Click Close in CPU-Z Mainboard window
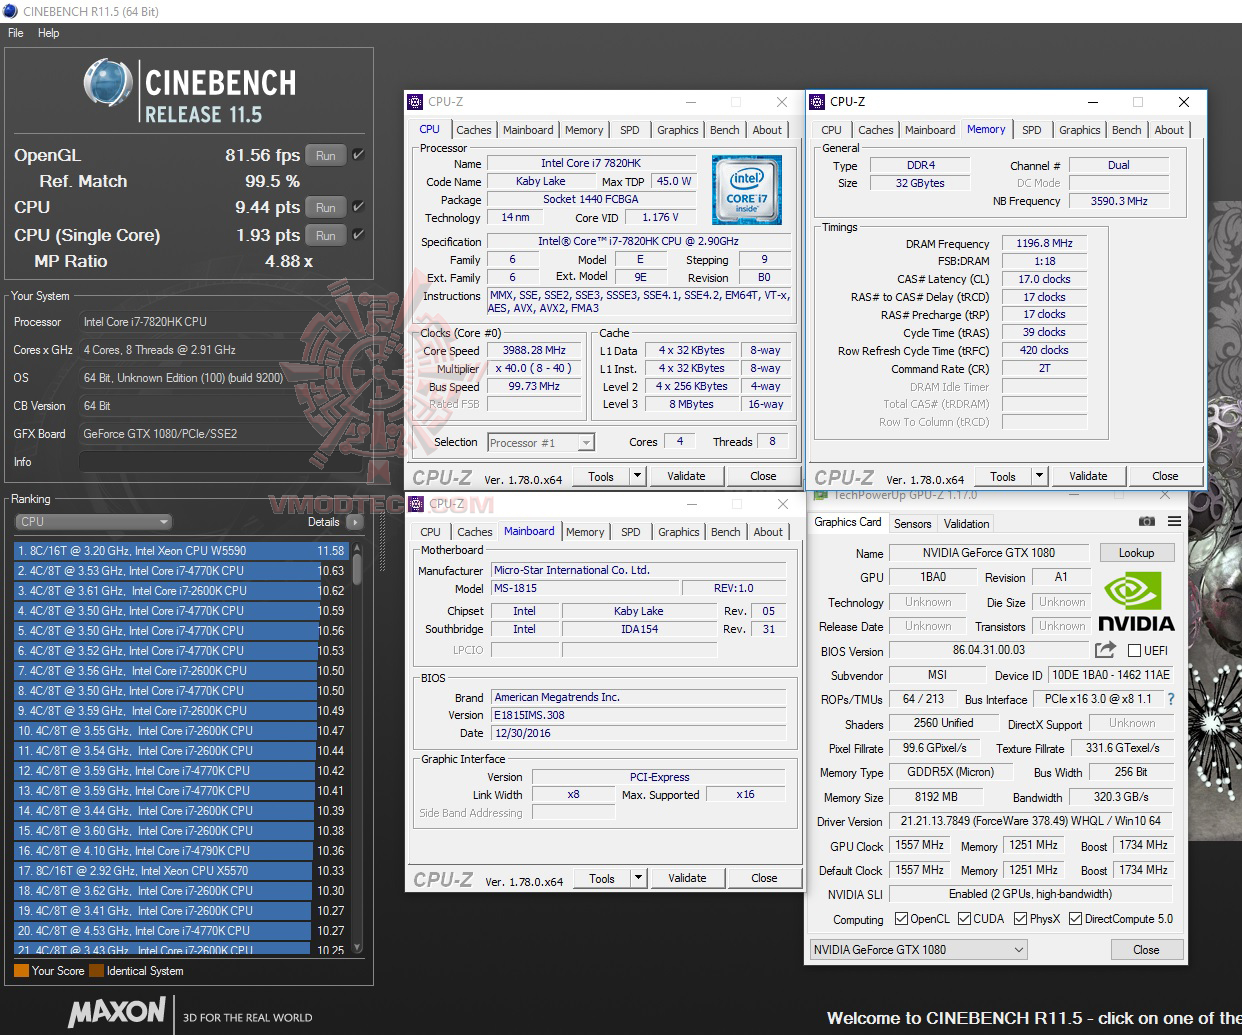The height and width of the screenshot is (1035, 1242). pyautogui.click(x=764, y=878)
